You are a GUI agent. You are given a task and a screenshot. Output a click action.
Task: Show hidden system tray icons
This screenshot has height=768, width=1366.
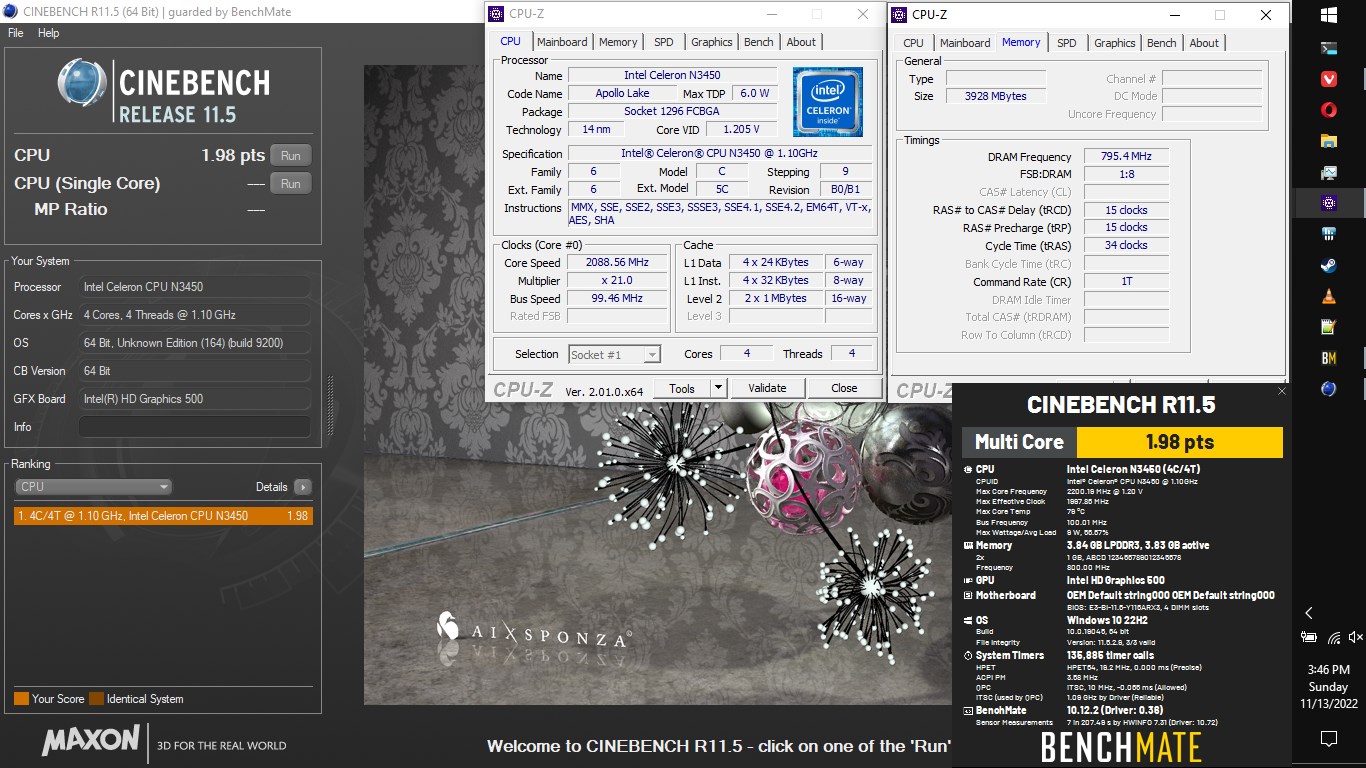click(x=1309, y=613)
